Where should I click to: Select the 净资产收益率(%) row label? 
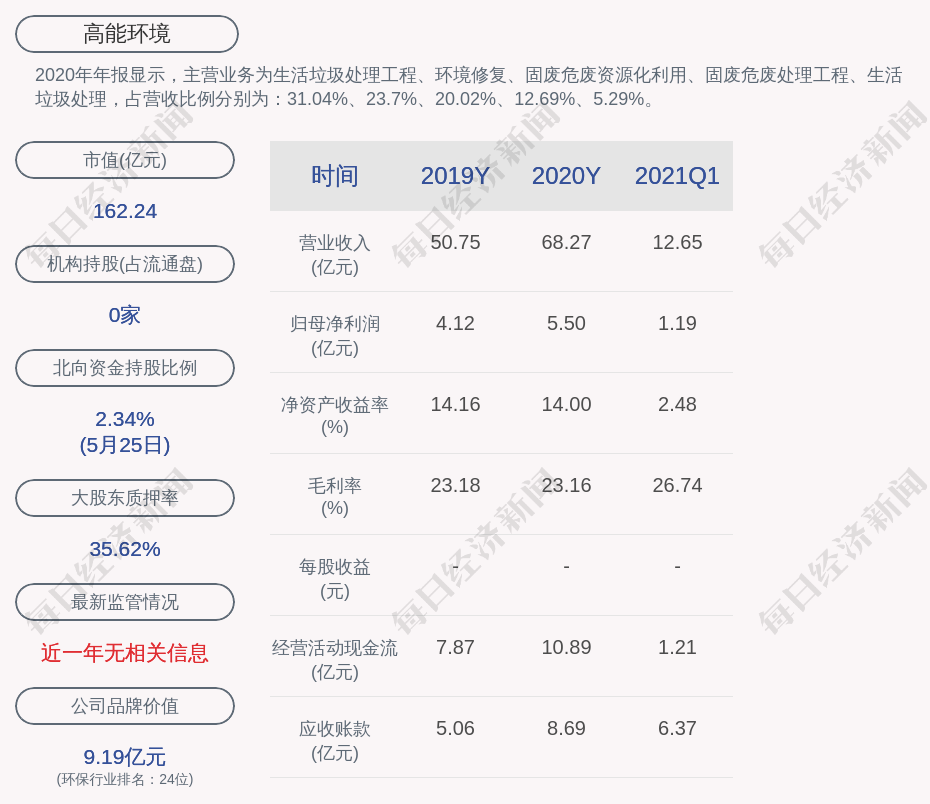tap(335, 416)
